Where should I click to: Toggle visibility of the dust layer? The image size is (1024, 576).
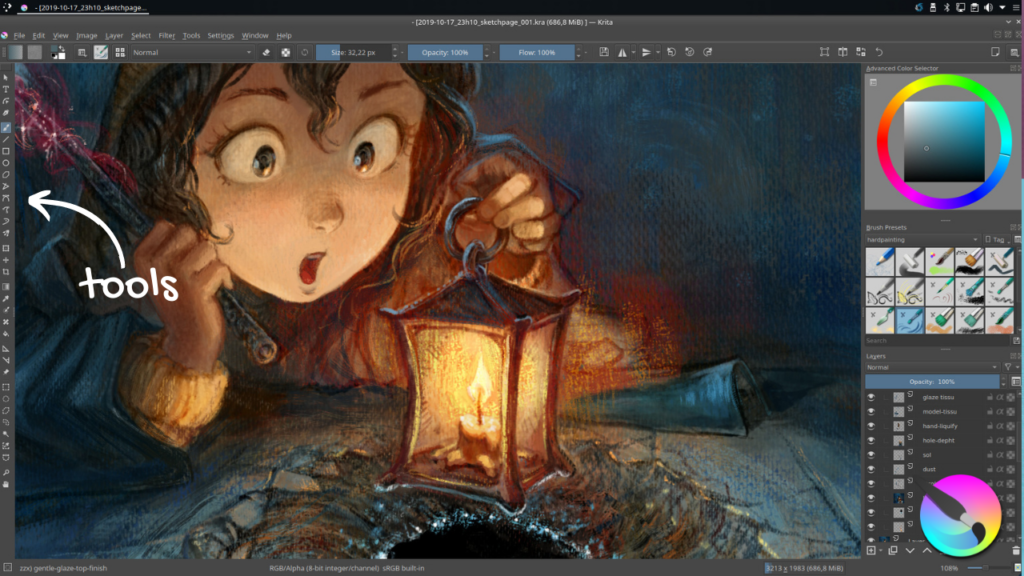click(871, 469)
